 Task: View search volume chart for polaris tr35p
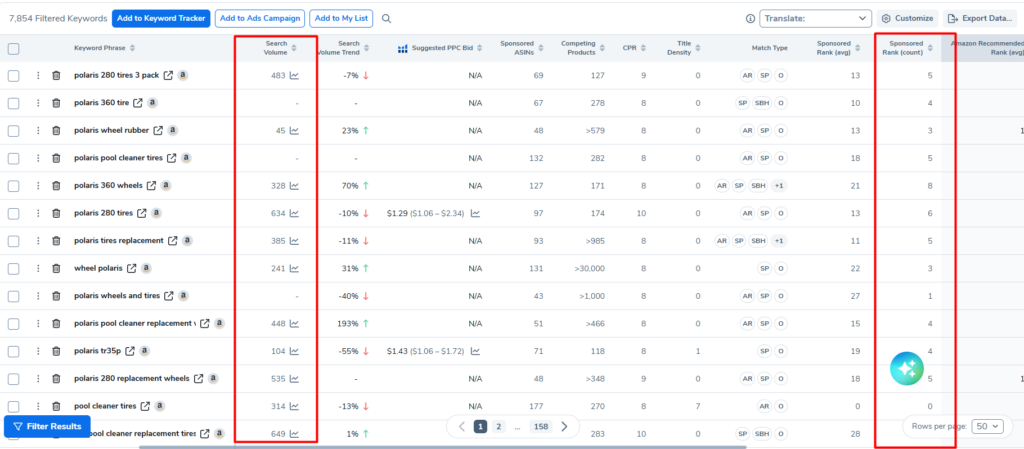pos(295,351)
